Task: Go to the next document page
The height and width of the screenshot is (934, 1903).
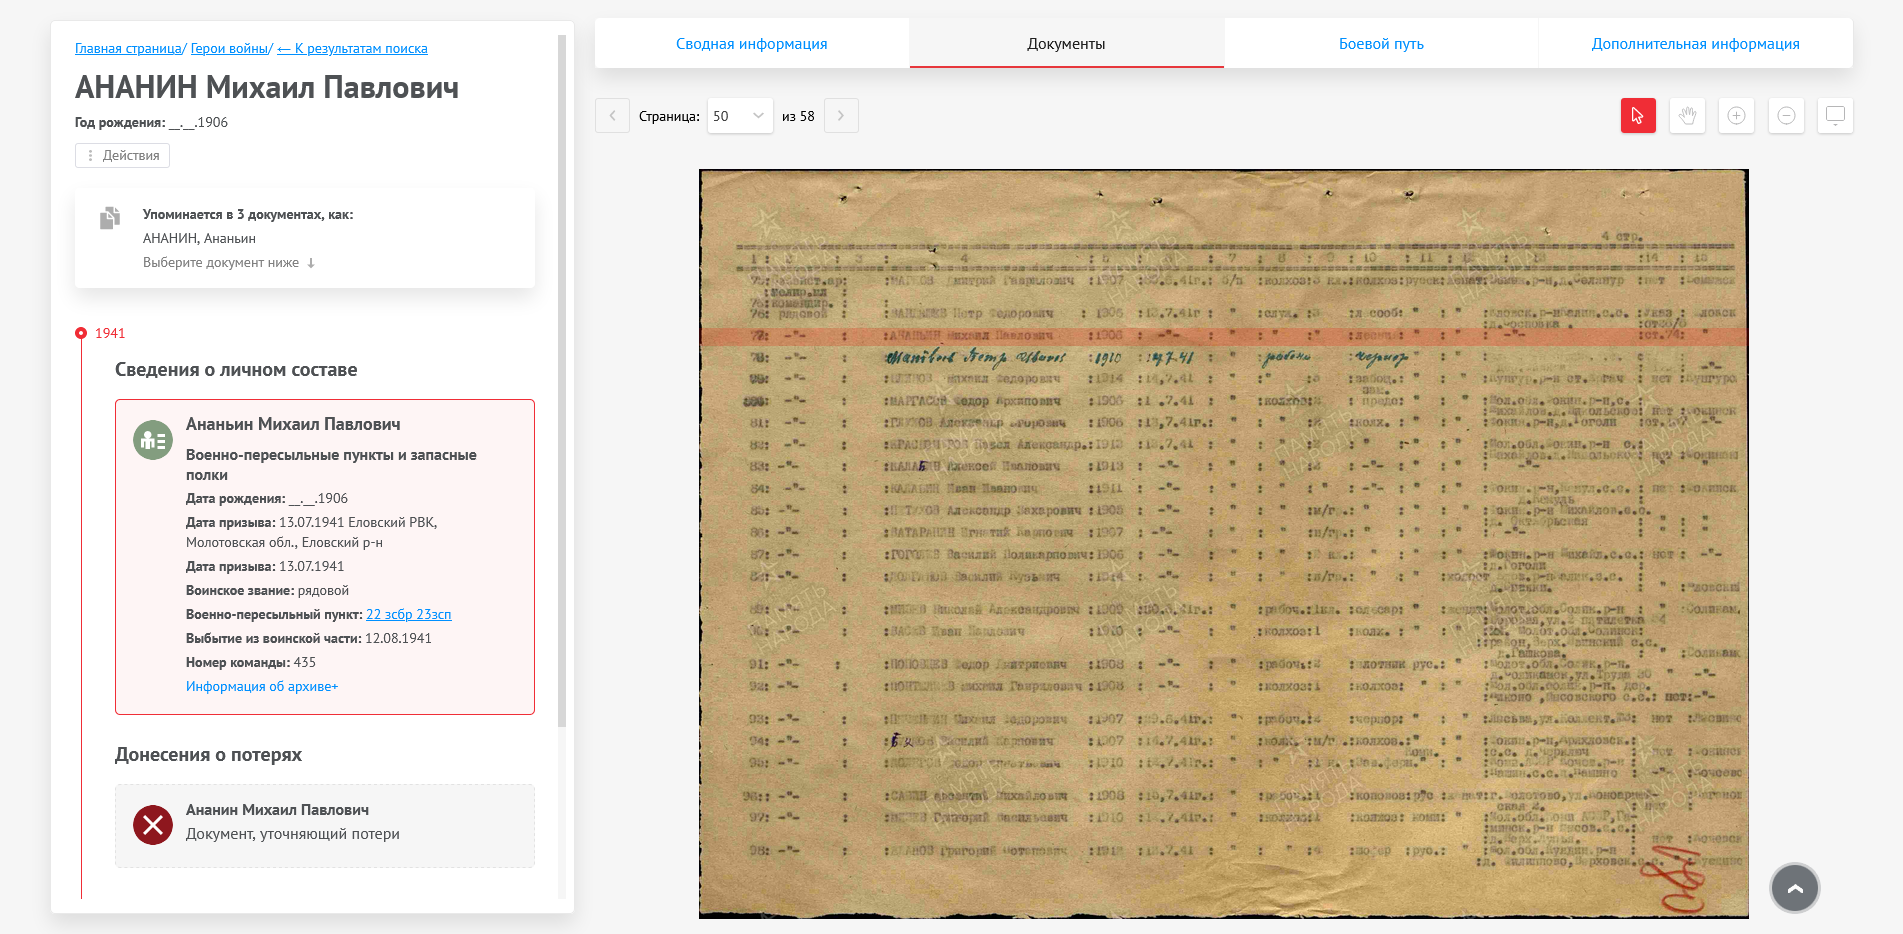Action: click(x=841, y=116)
